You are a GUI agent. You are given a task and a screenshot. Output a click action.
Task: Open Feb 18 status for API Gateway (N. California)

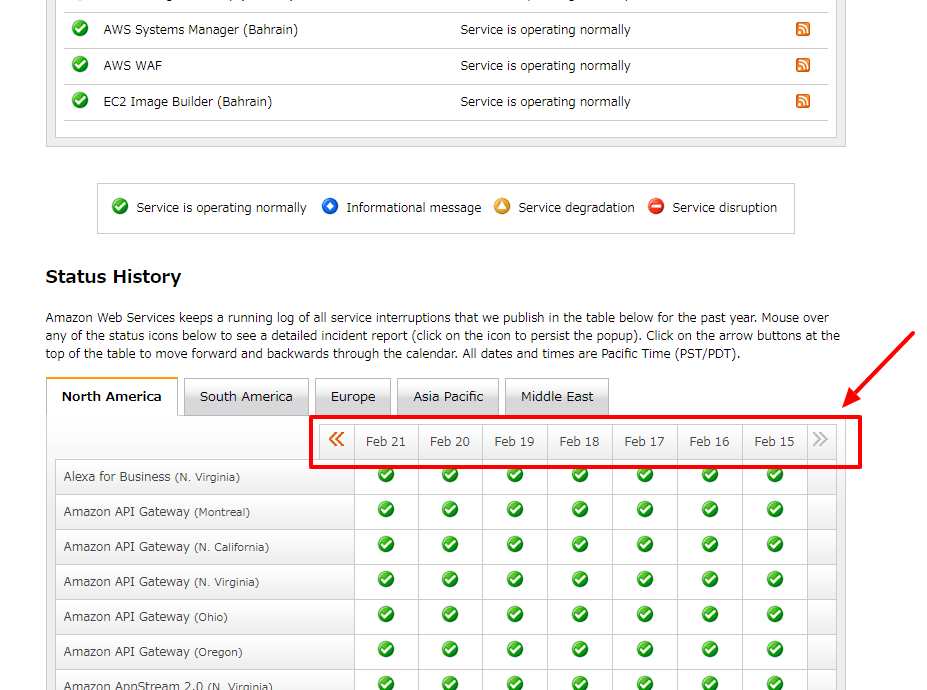[580, 544]
